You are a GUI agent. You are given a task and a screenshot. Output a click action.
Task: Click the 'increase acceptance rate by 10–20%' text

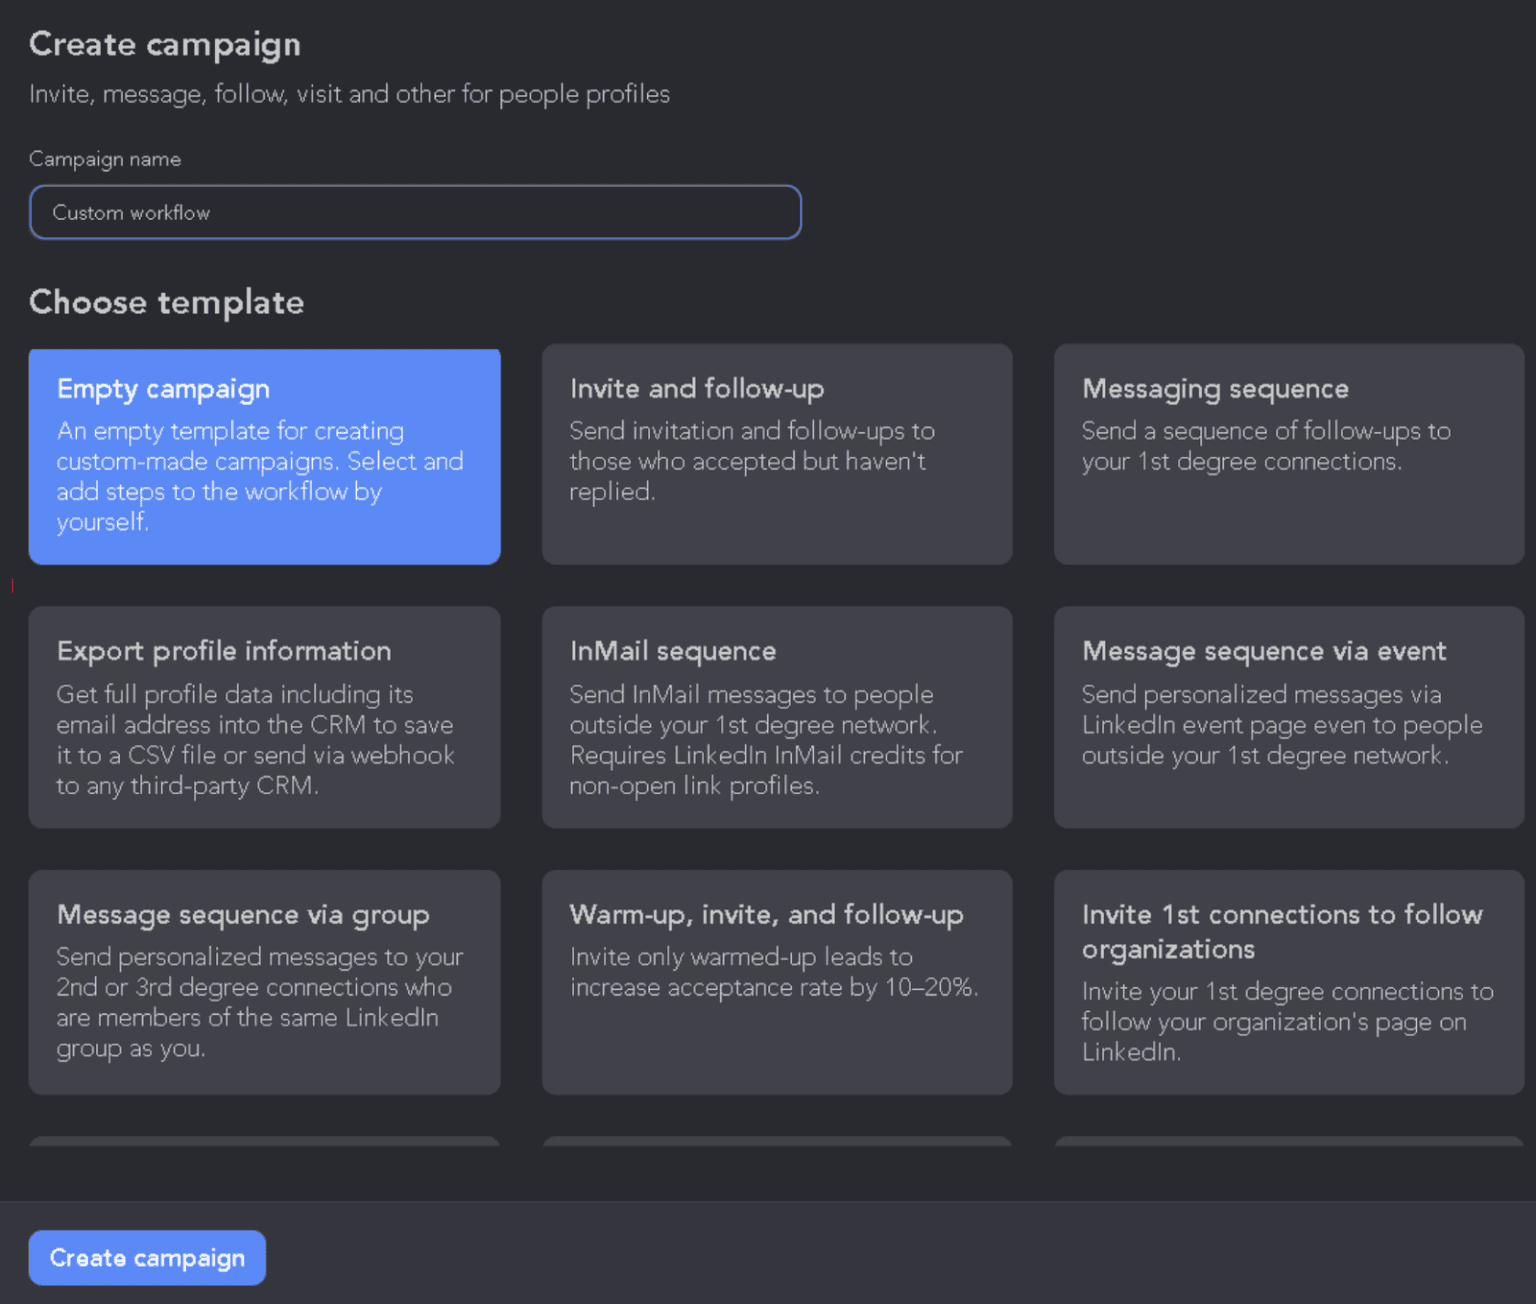click(773, 988)
